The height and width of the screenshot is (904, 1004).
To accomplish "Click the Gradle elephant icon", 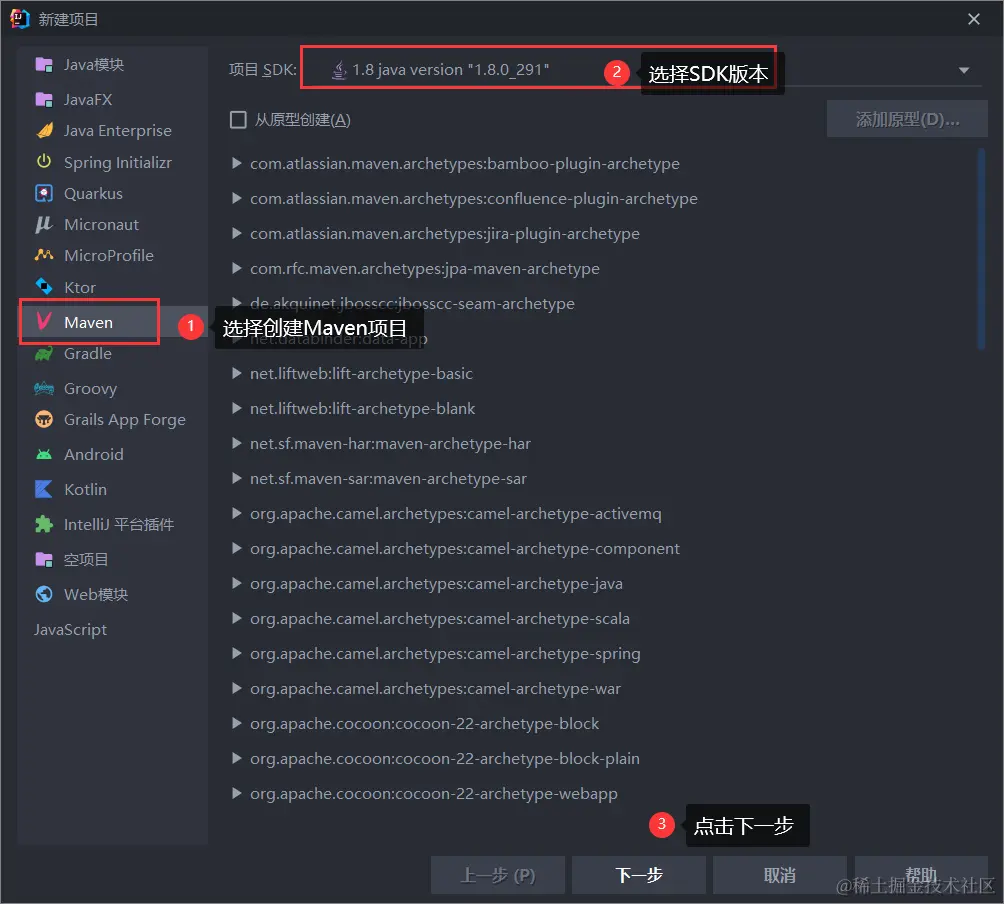I will [44, 353].
